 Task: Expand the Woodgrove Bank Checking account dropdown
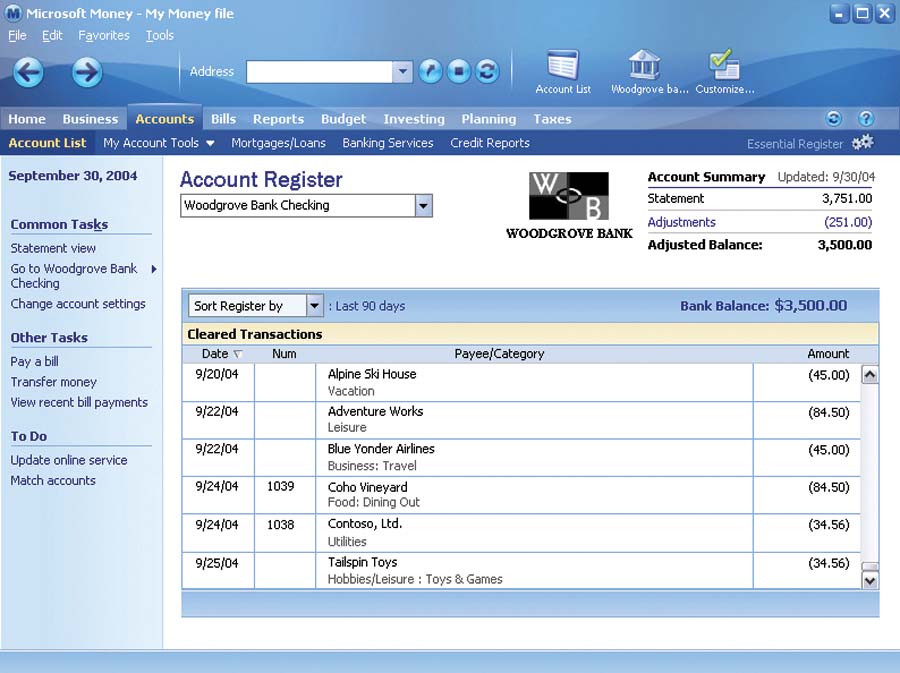(x=424, y=205)
